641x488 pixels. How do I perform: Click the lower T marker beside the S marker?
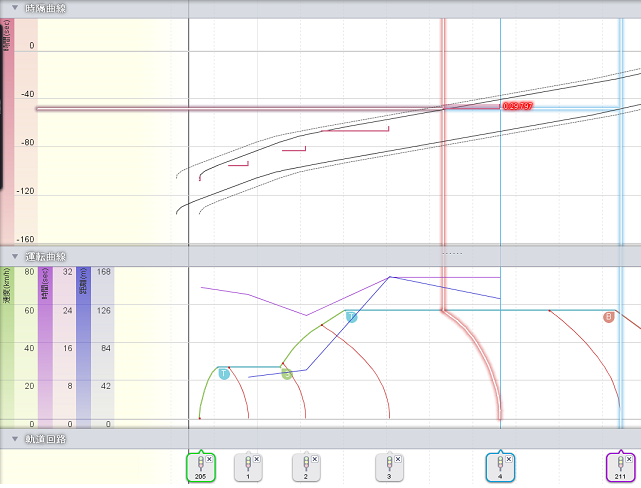tap(224, 374)
